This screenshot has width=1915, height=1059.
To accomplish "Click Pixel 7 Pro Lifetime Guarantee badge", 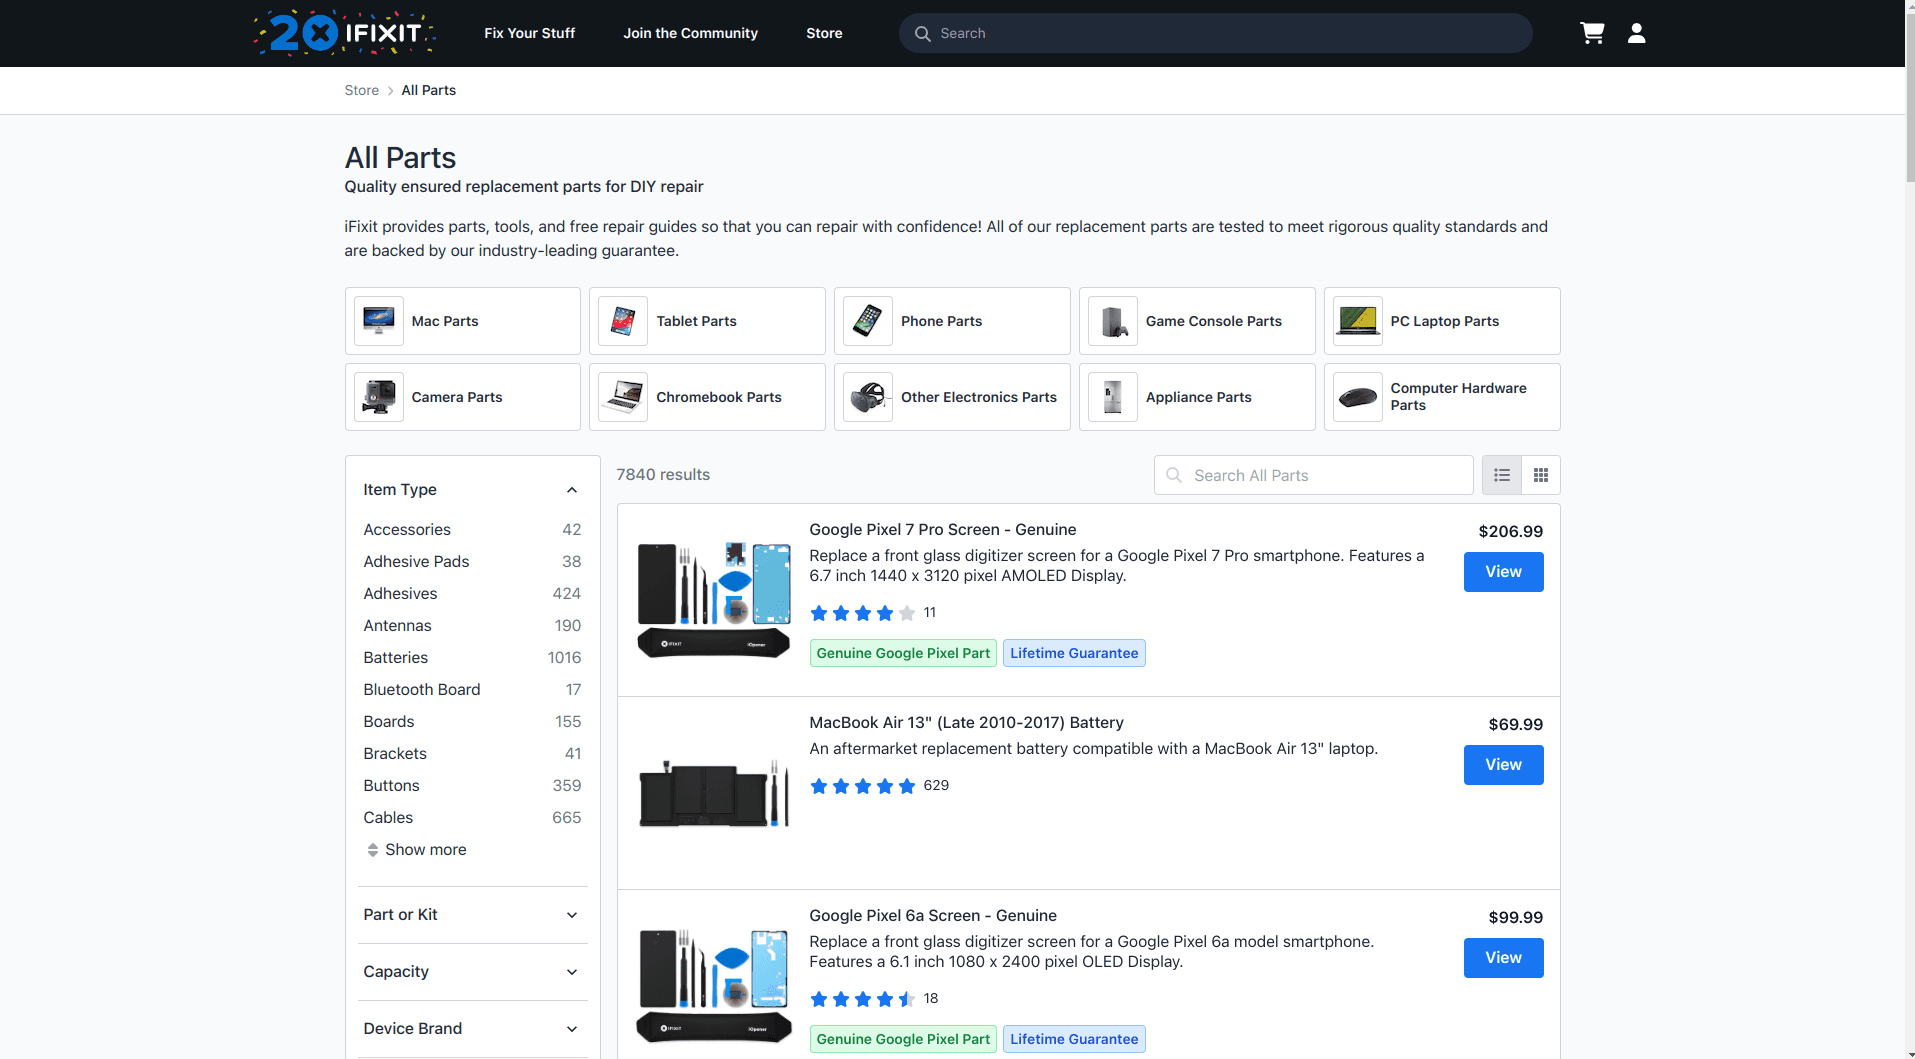I will coord(1074,653).
